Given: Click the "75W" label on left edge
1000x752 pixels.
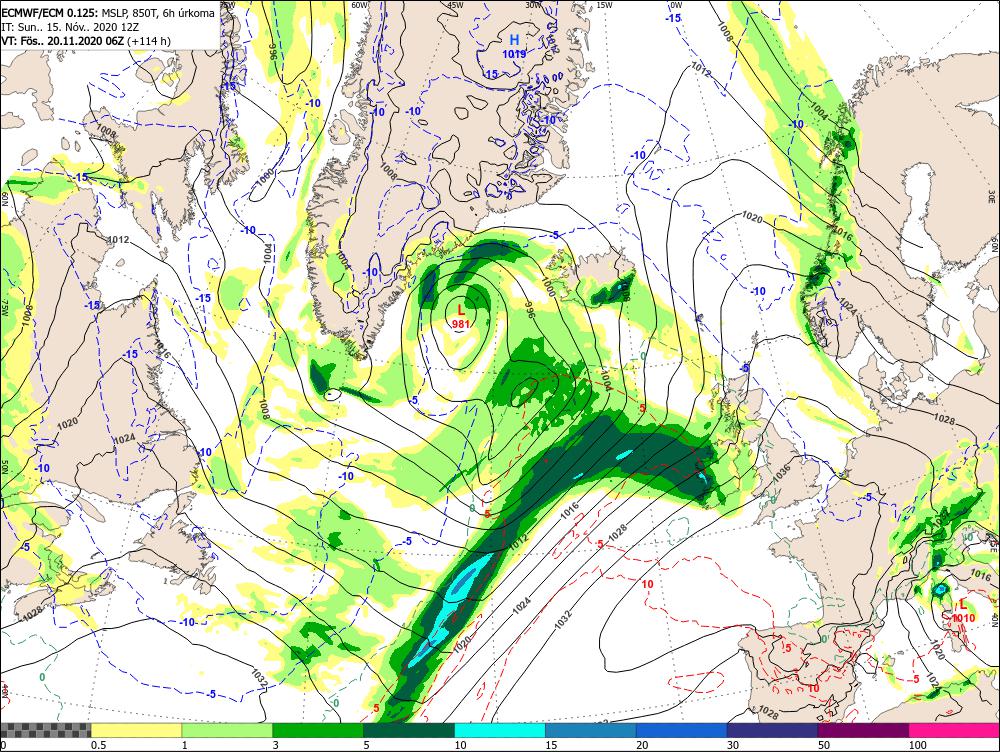Looking at the screenshot, I should [4, 308].
